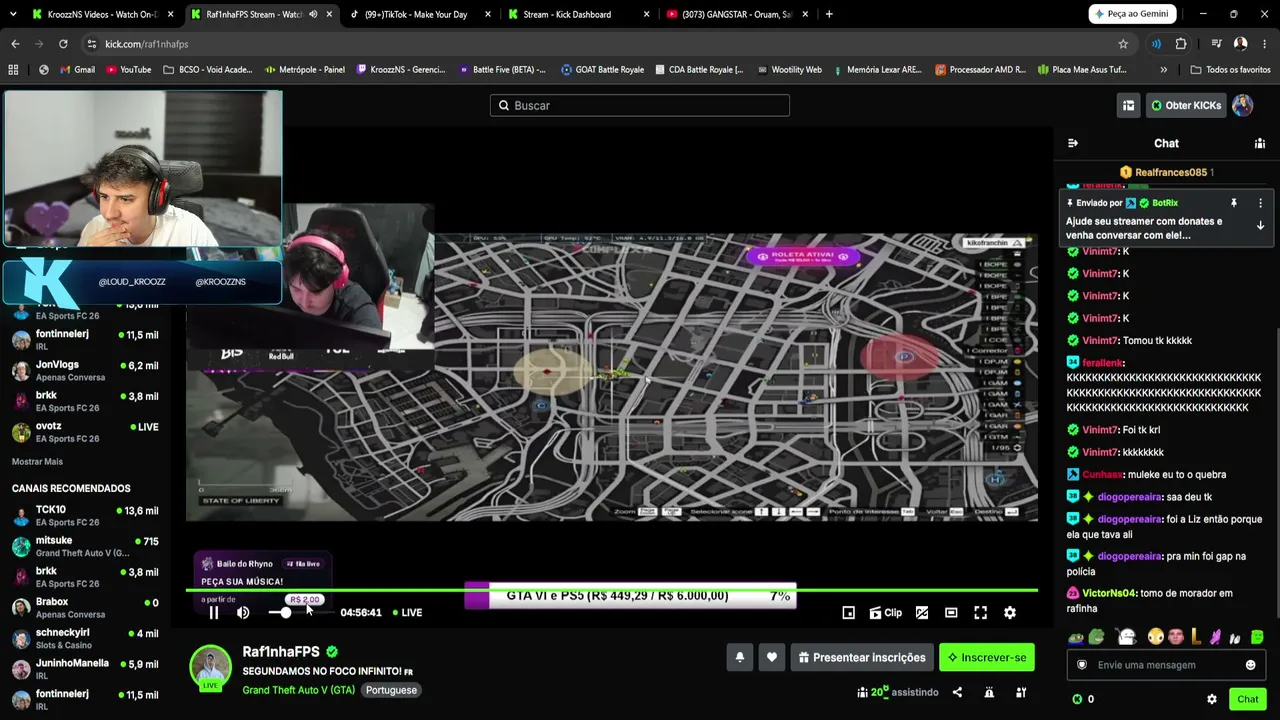
Task: Collapse the chat panel
Action: (1073, 143)
